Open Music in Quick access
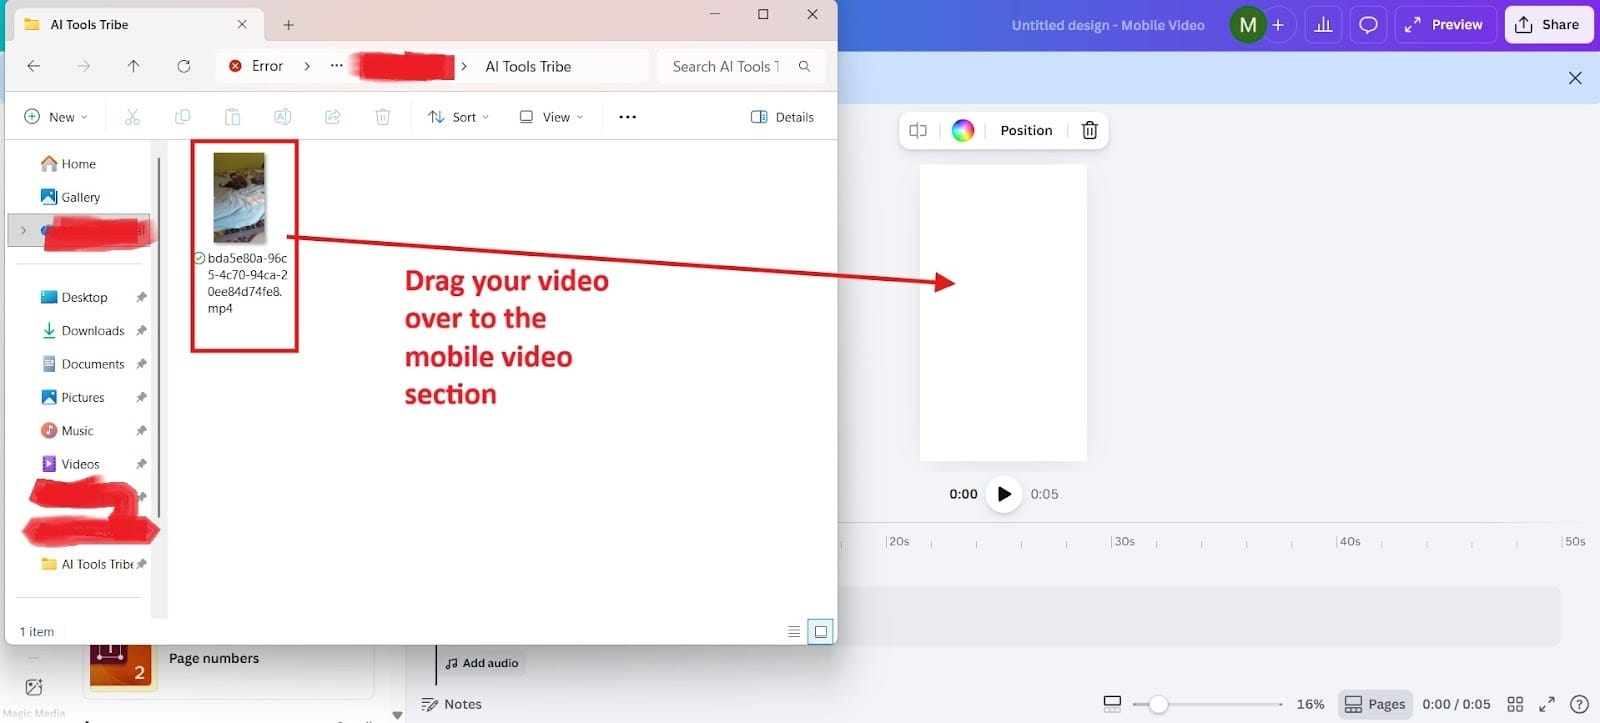The height and width of the screenshot is (723, 1600). tap(67, 431)
